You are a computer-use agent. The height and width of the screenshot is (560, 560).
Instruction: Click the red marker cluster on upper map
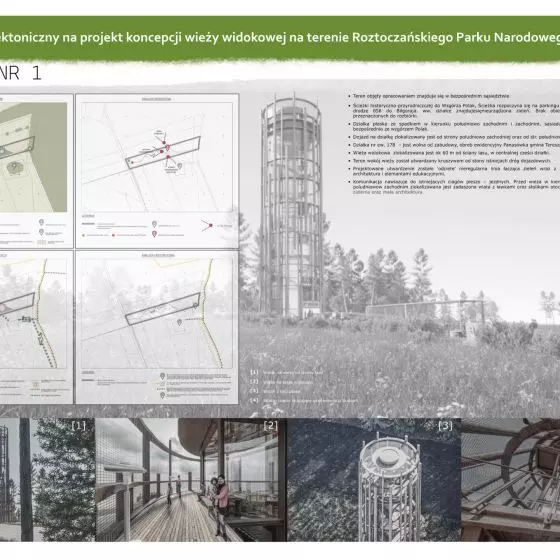coord(166,150)
